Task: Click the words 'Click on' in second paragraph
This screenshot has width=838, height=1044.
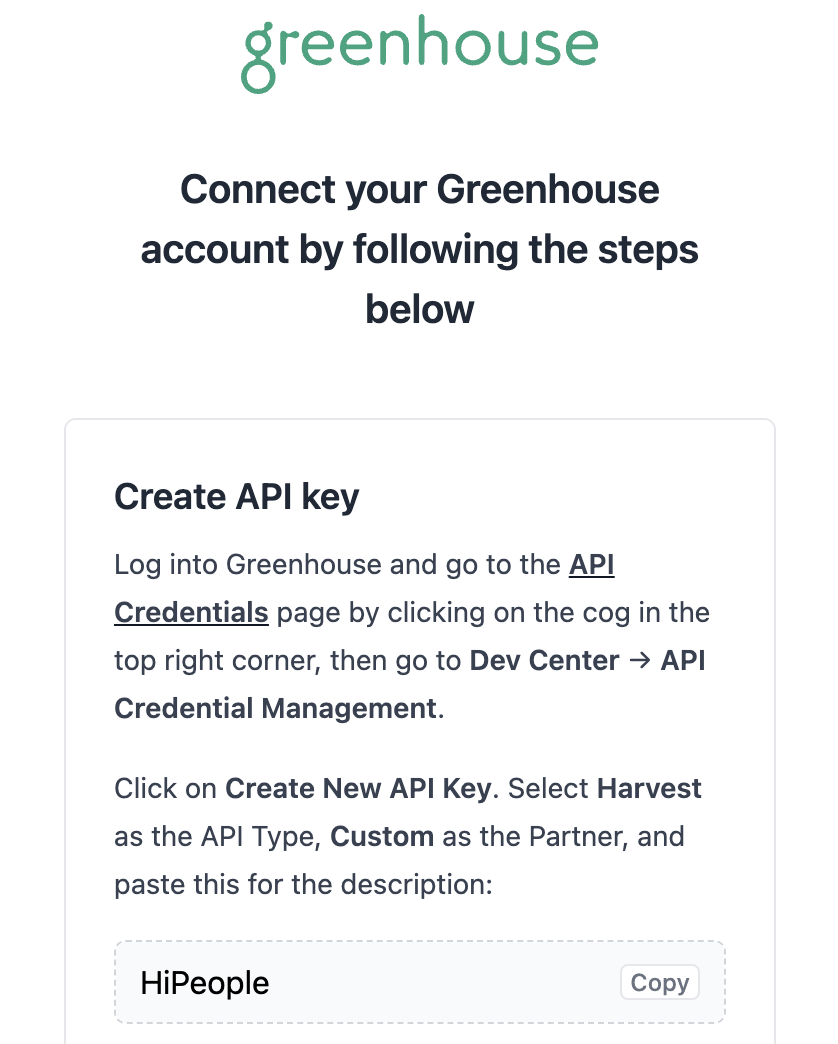Action: click(x=165, y=788)
